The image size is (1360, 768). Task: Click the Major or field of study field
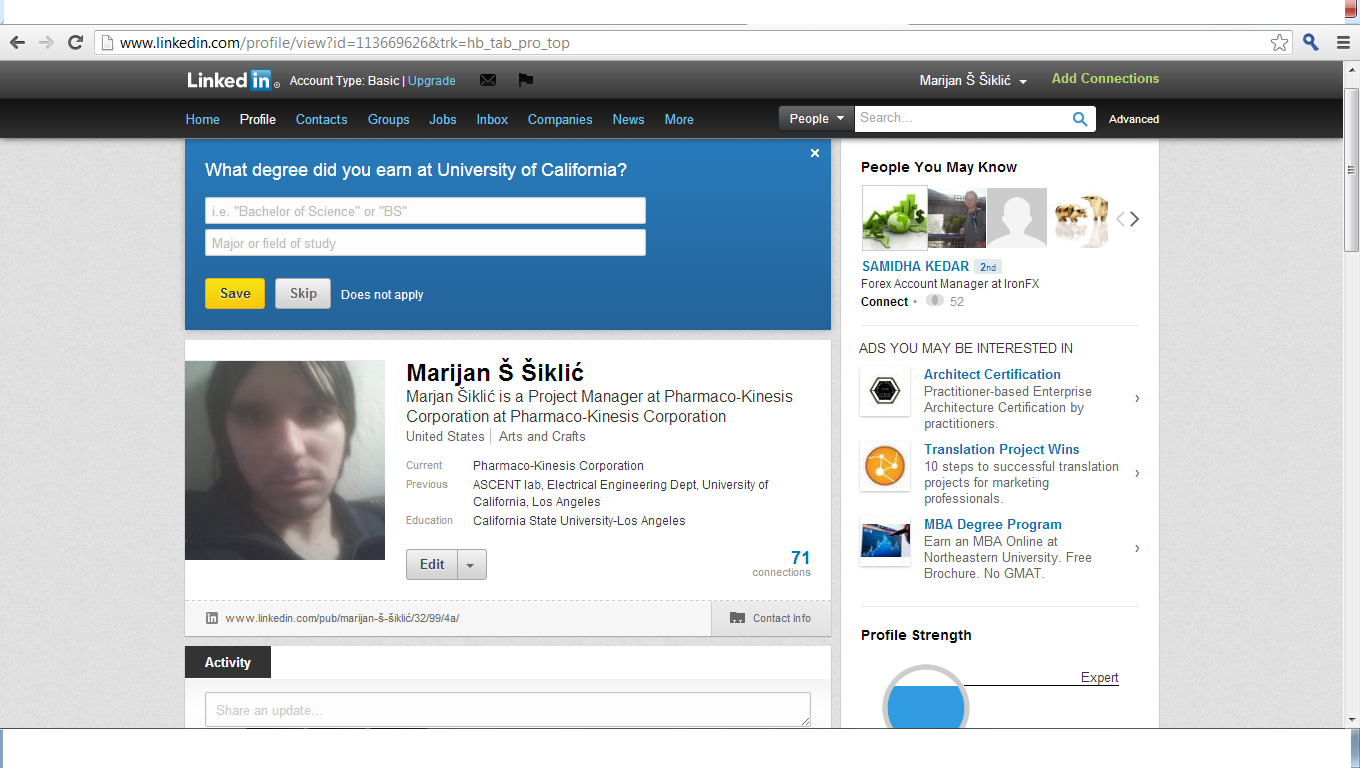425,243
